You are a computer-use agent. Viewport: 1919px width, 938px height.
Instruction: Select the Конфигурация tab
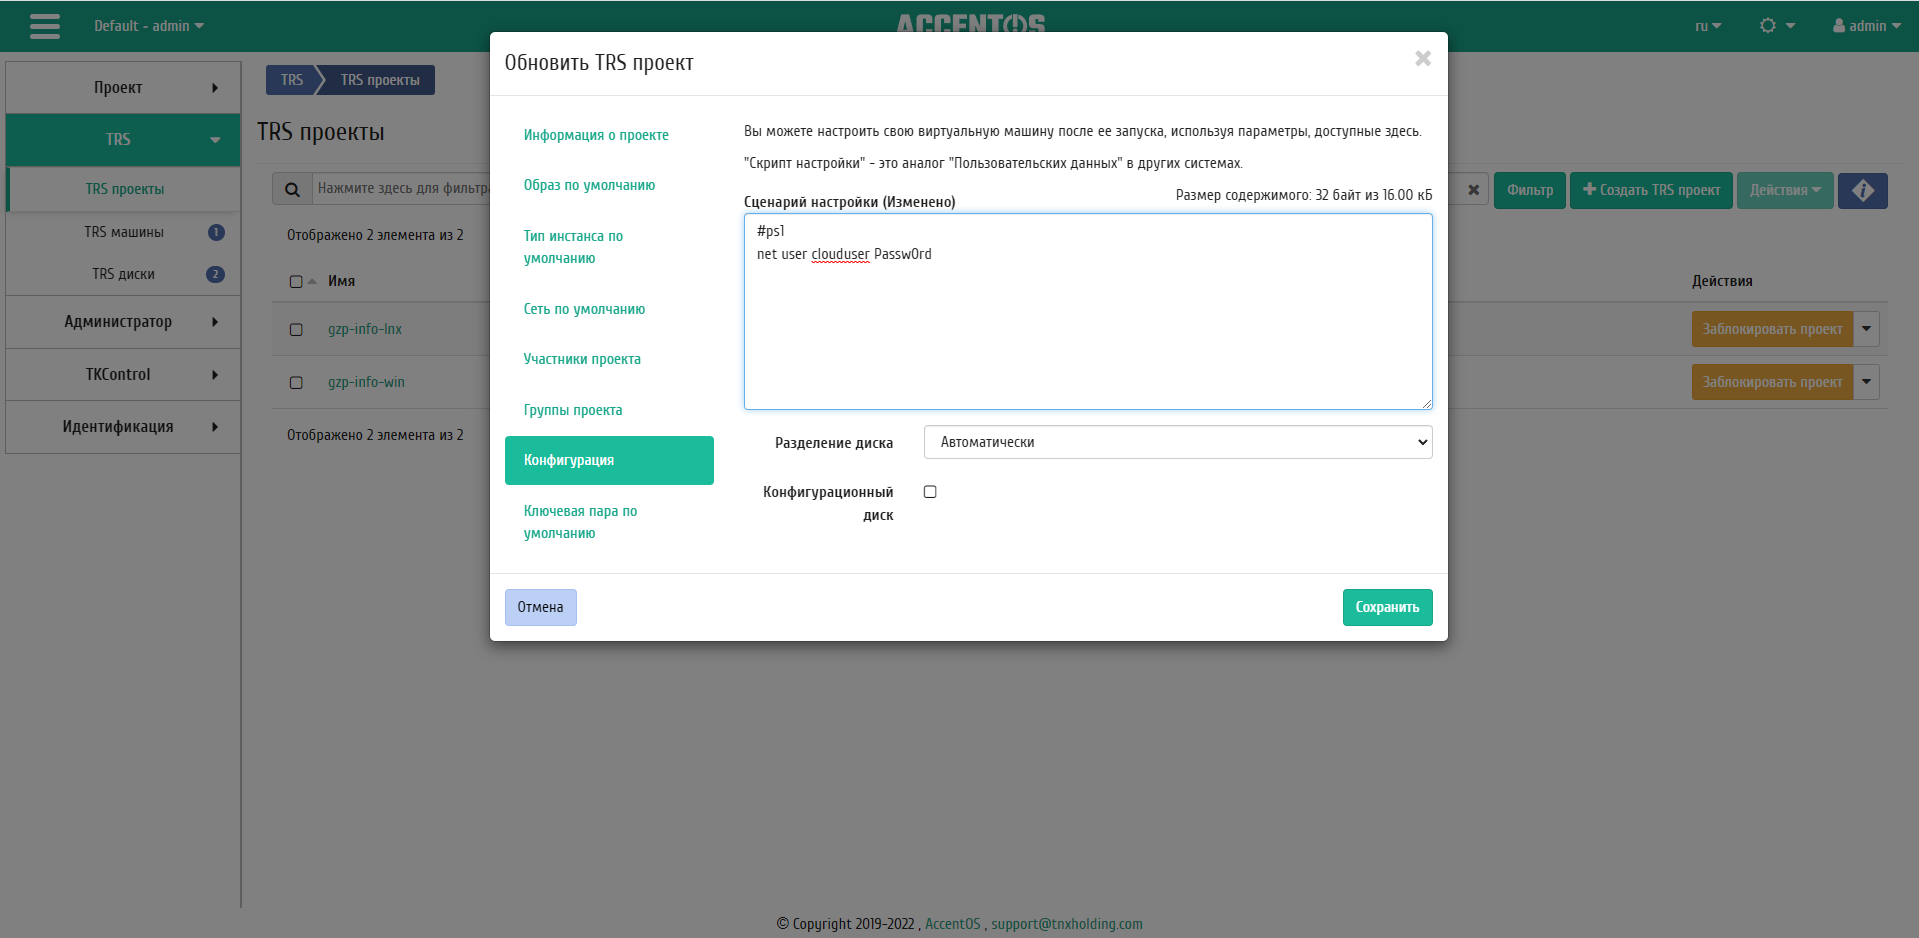(x=609, y=460)
